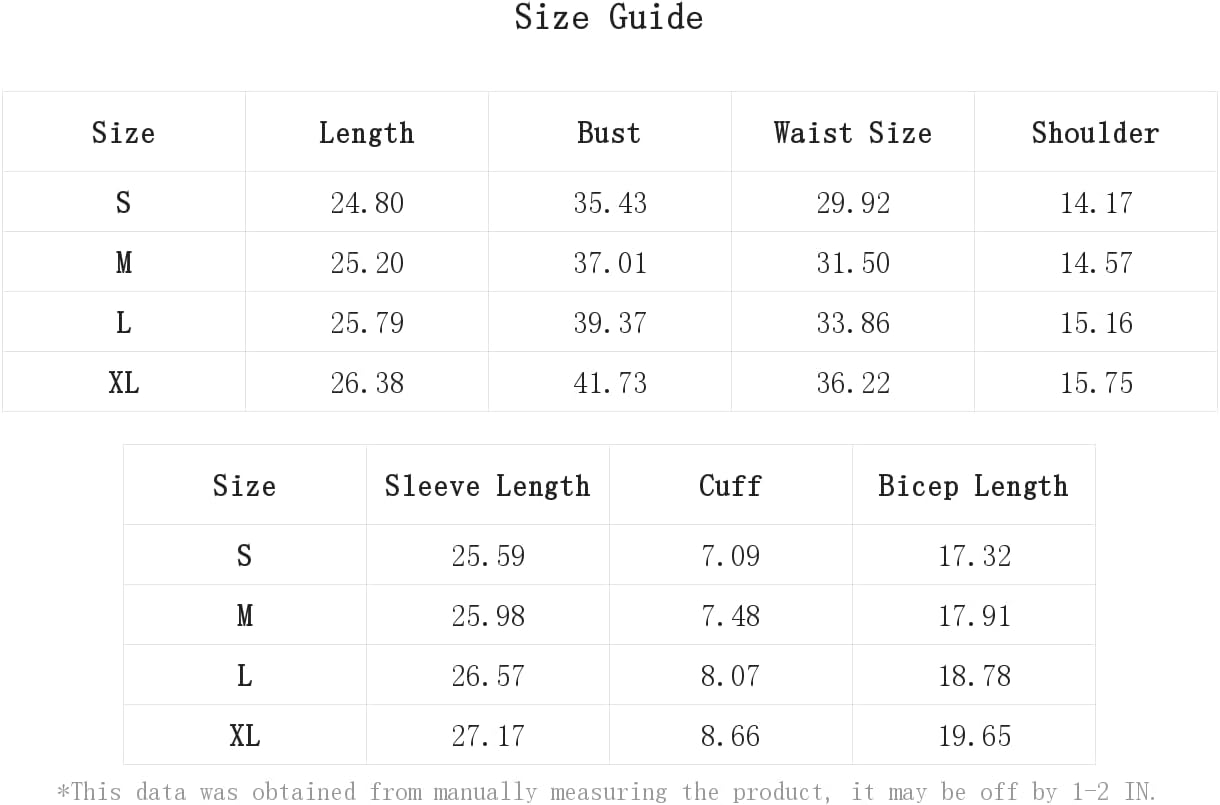Select the 27.17 sleeve length value
This screenshot has height=805, width=1220.
click(x=488, y=736)
